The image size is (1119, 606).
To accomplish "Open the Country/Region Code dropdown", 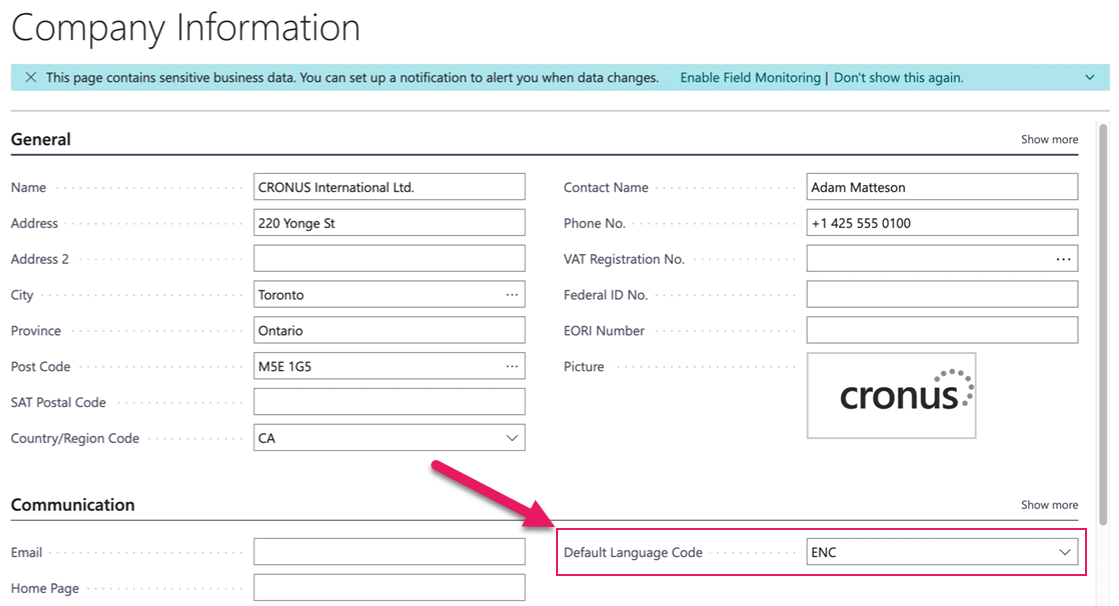I will [x=513, y=437].
